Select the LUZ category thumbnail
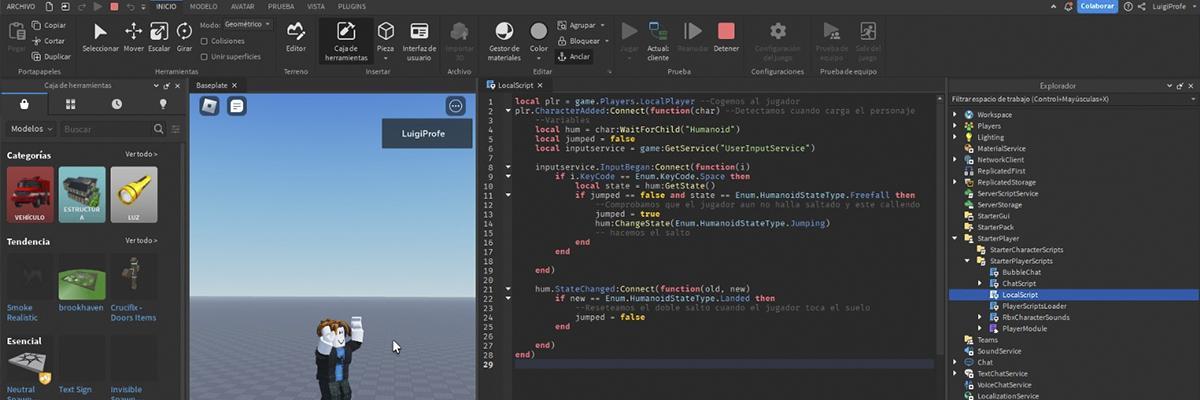Image resolution: width=1200 pixels, height=400 pixels. tap(134, 194)
